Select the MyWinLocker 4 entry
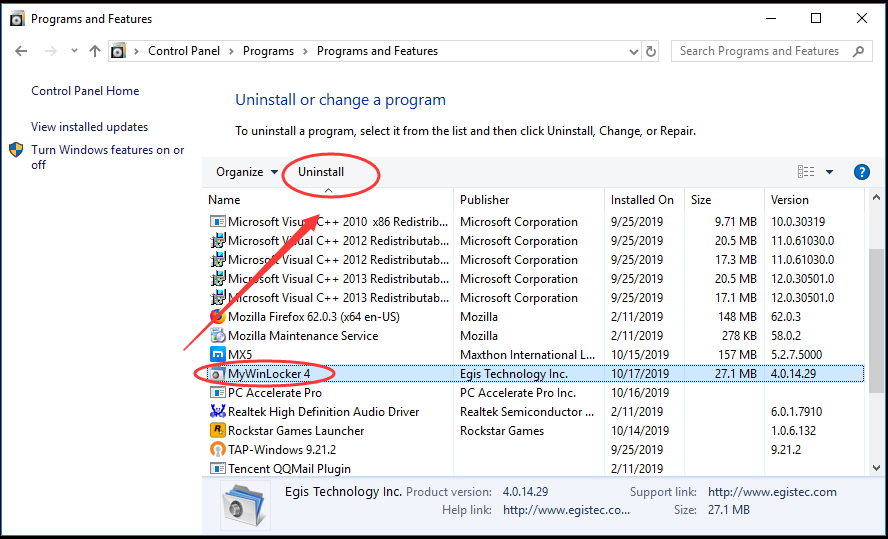This screenshot has width=888, height=539. tap(269, 374)
